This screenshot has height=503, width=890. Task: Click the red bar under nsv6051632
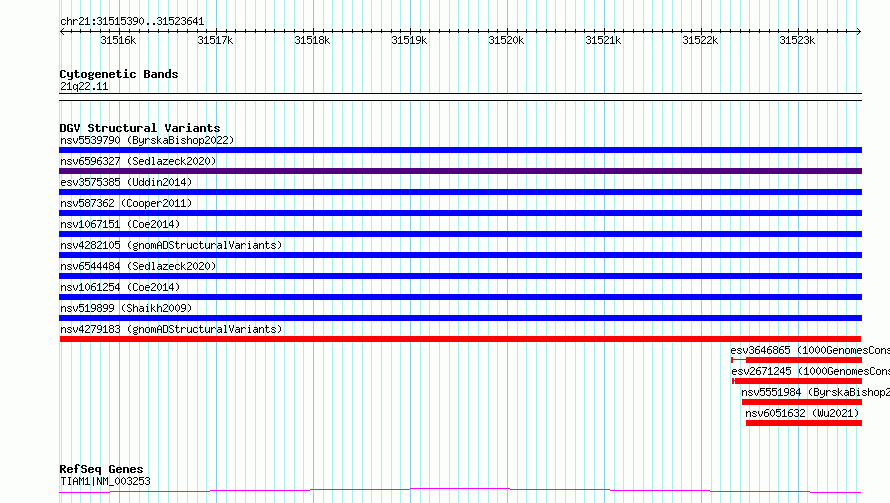point(804,423)
